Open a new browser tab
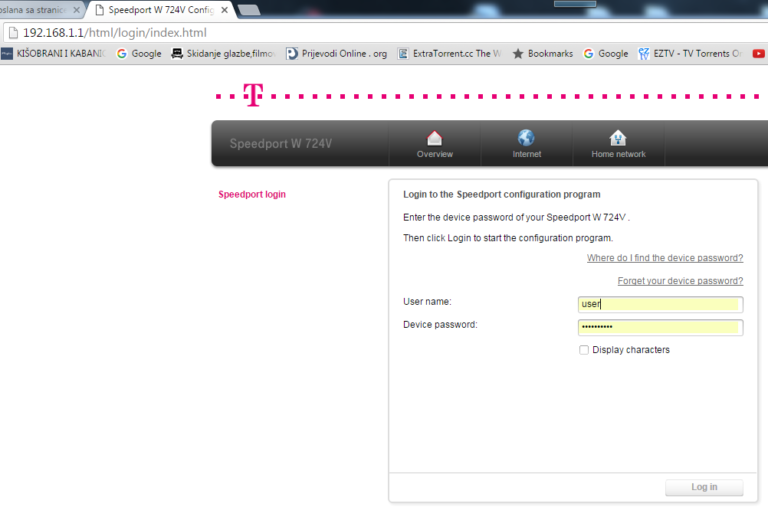This screenshot has width=768, height=520. point(249,10)
